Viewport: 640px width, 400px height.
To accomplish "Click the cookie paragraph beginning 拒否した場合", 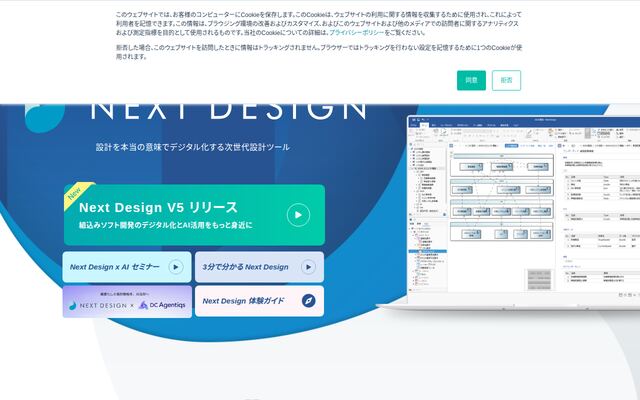I will [x=319, y=52].
